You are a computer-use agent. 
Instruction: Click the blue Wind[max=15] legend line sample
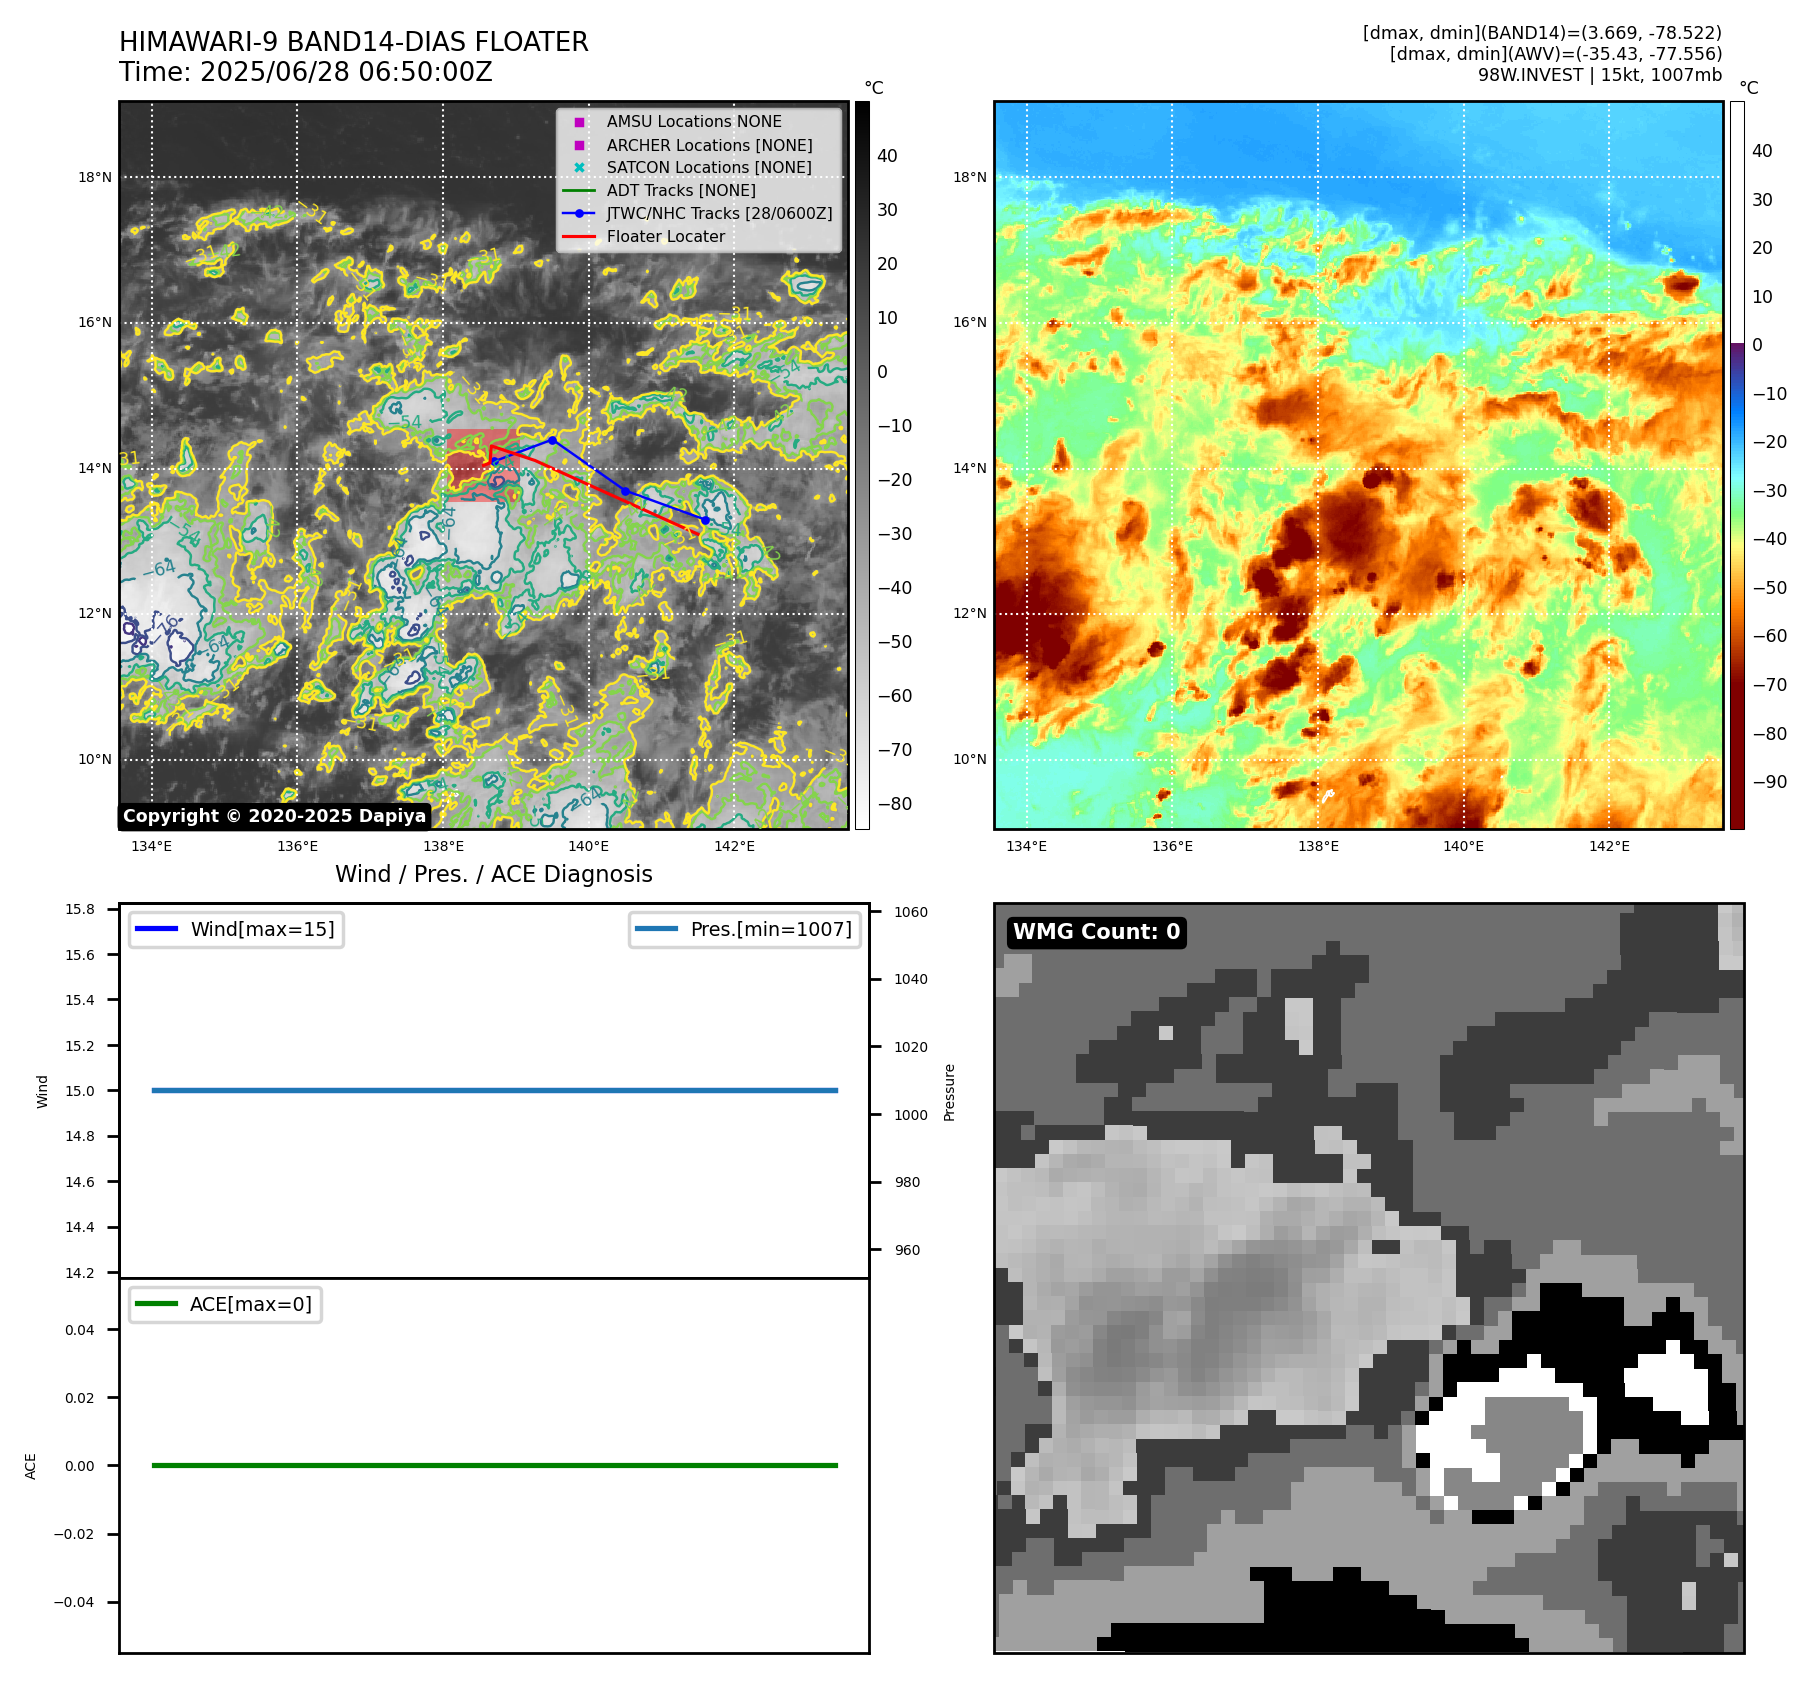point(156,929)
